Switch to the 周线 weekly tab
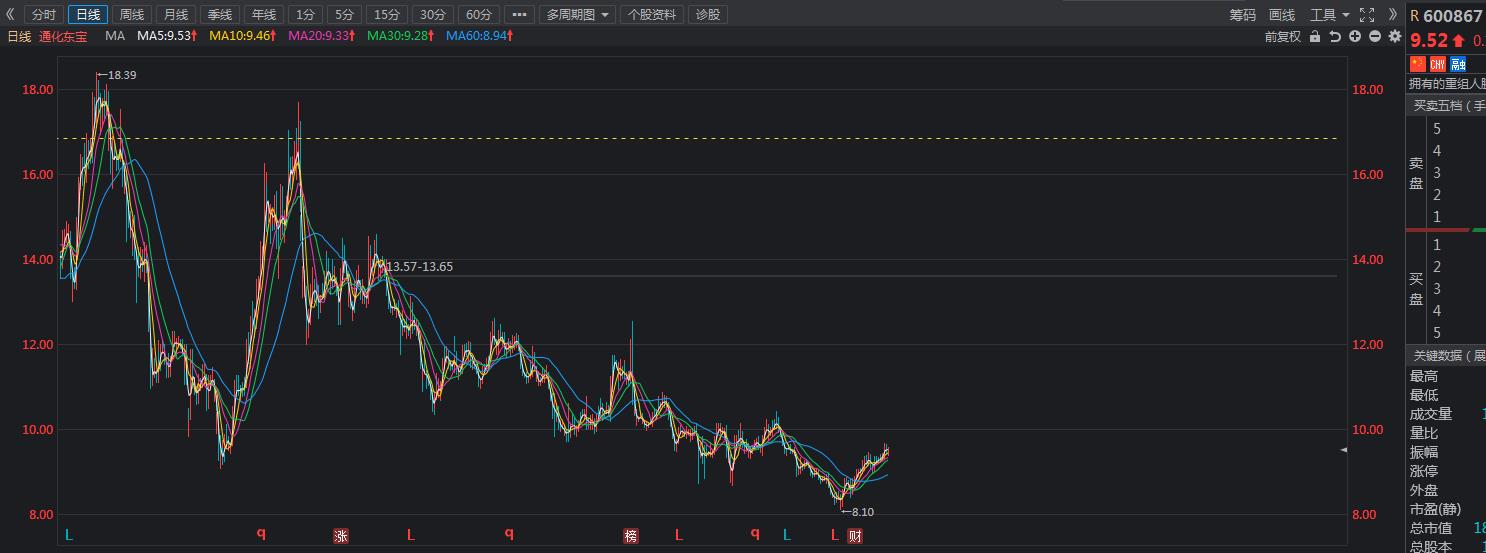1486x553 pixels. point(131,14)
